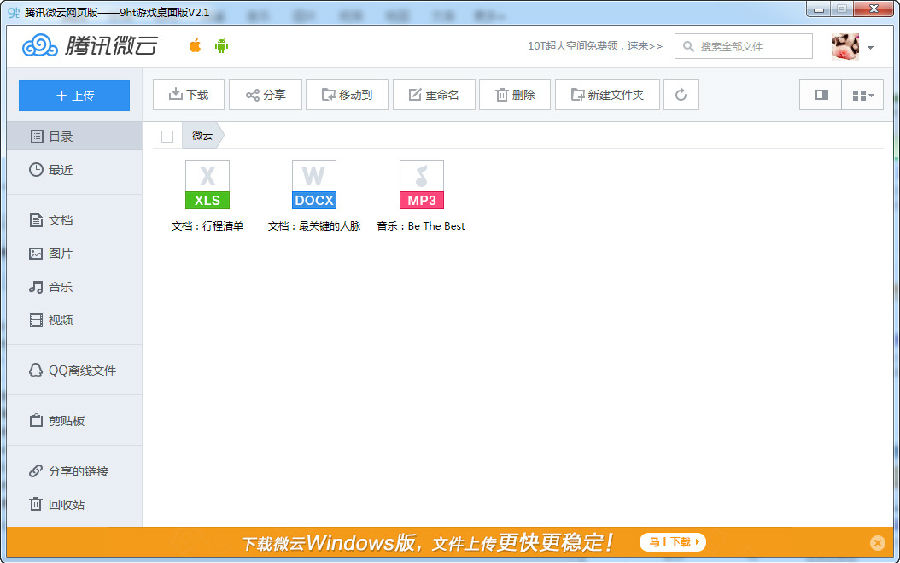Click the 微云 breadcrumb path item
This screenshot has height=563, width=900.
(203, 136)
